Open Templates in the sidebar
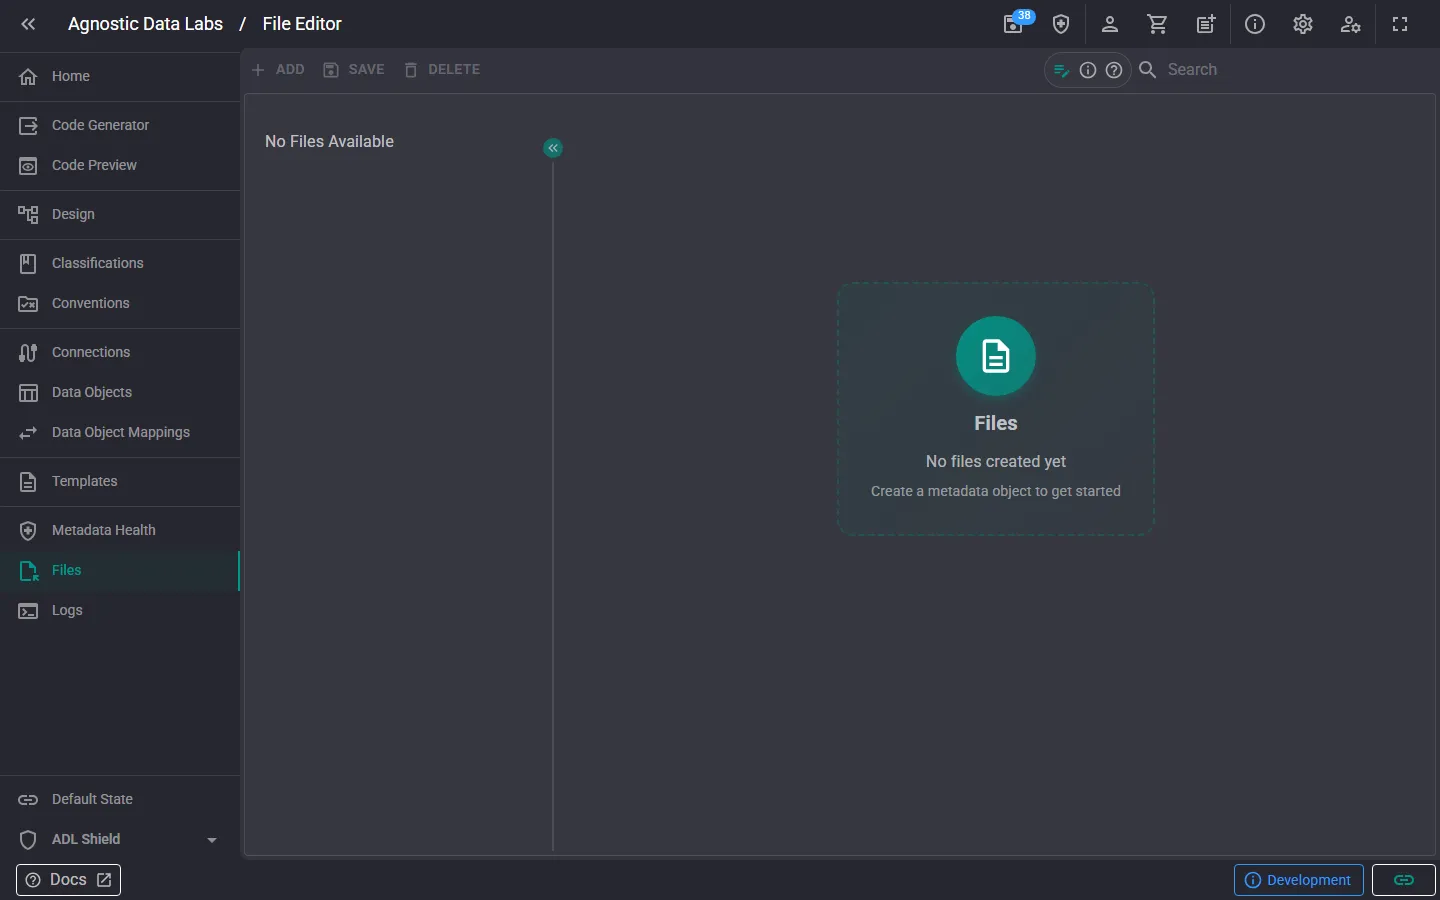This screenshot has height=900, width=1440. [120, 481]
